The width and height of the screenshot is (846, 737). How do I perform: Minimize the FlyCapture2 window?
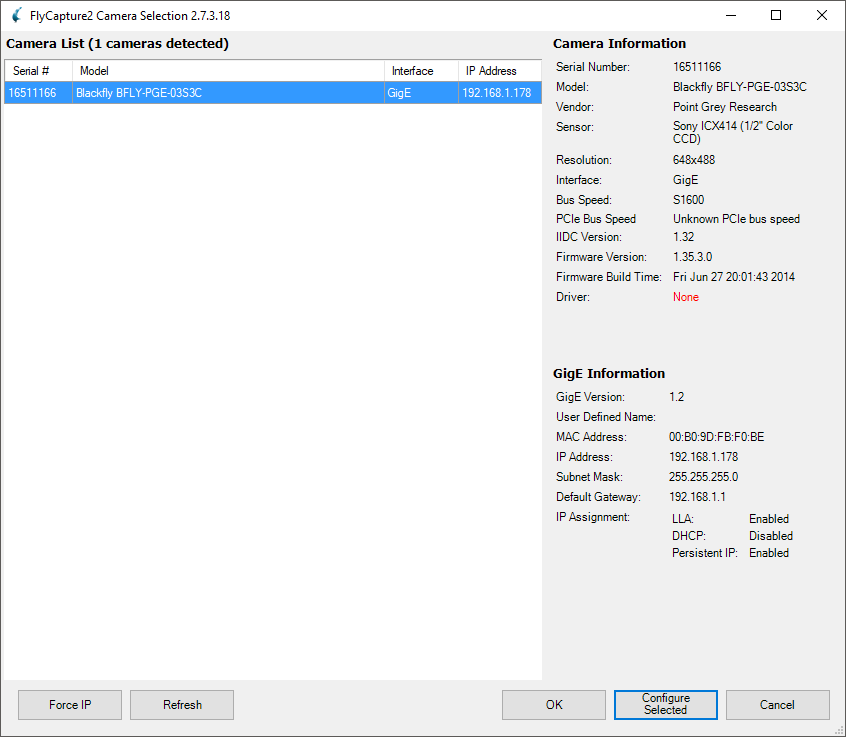tap(731, 15)
